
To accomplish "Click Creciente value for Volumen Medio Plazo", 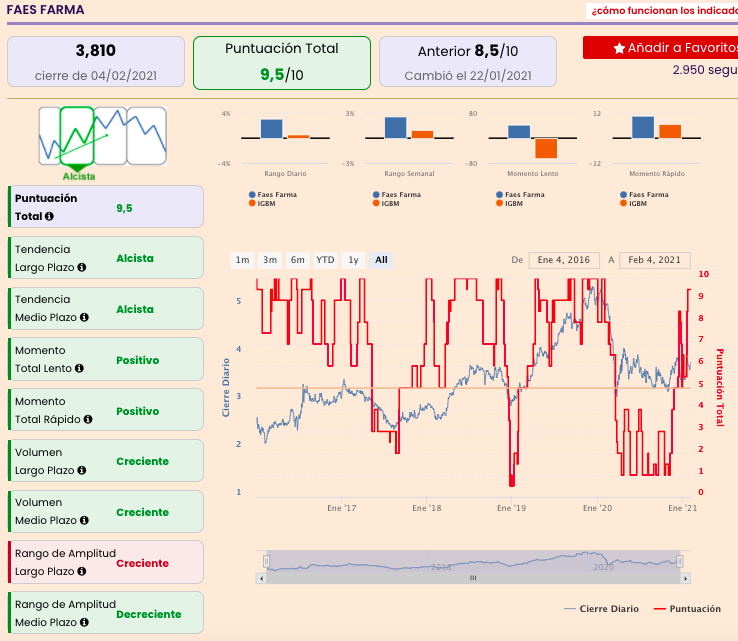I will 143,512.
